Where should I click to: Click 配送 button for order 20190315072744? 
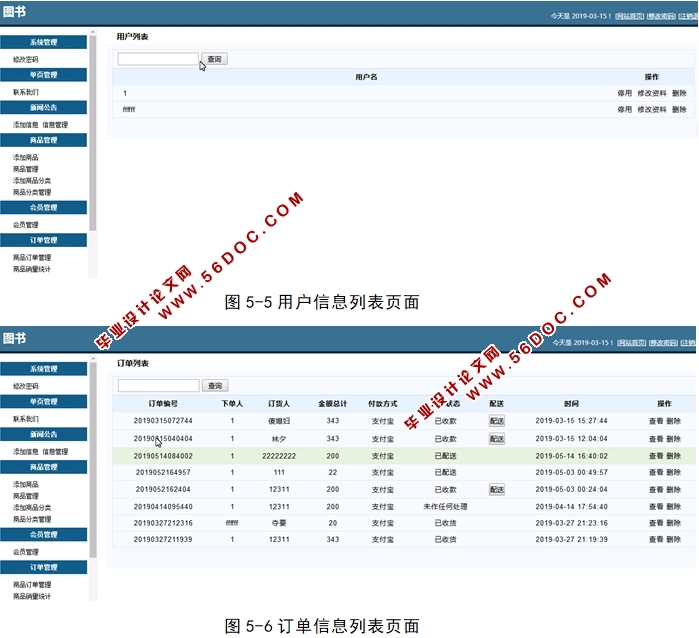click(x=496, y=421)
